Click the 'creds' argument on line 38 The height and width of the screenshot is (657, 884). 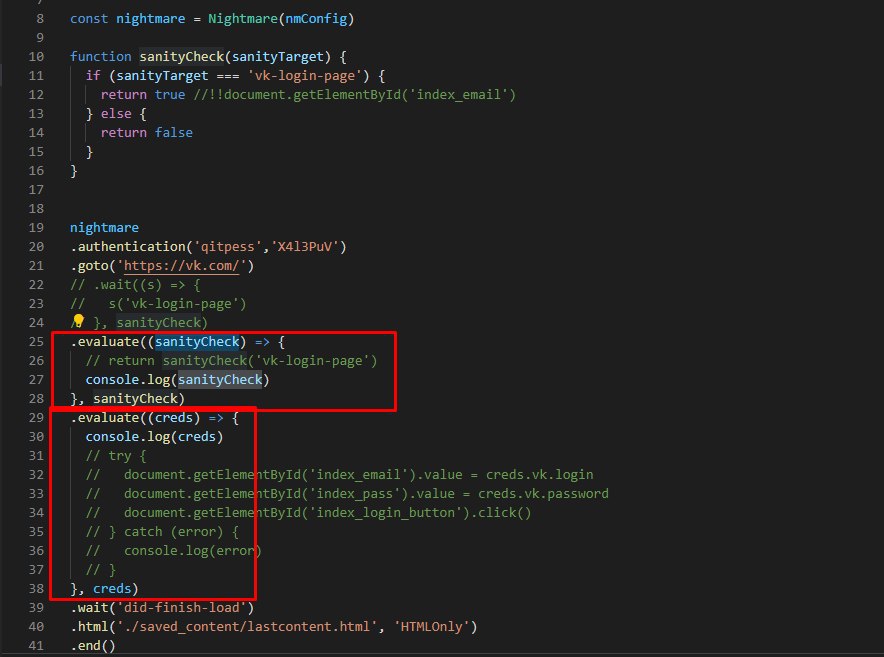tap(112, 589)
